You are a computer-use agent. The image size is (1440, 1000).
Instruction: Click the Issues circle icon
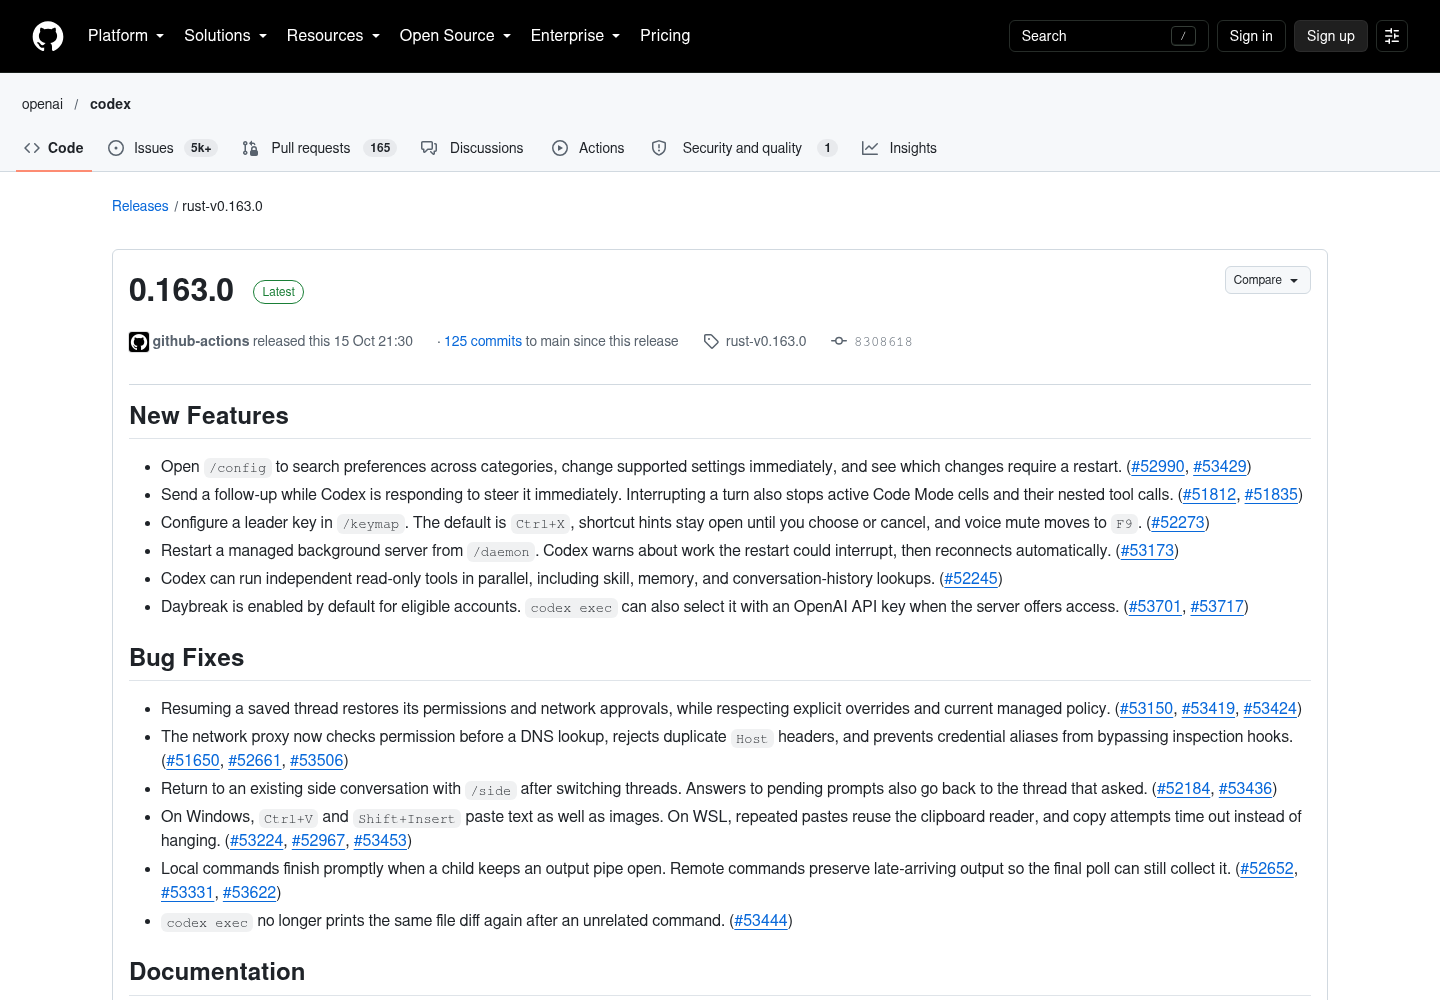click(116, 148)
